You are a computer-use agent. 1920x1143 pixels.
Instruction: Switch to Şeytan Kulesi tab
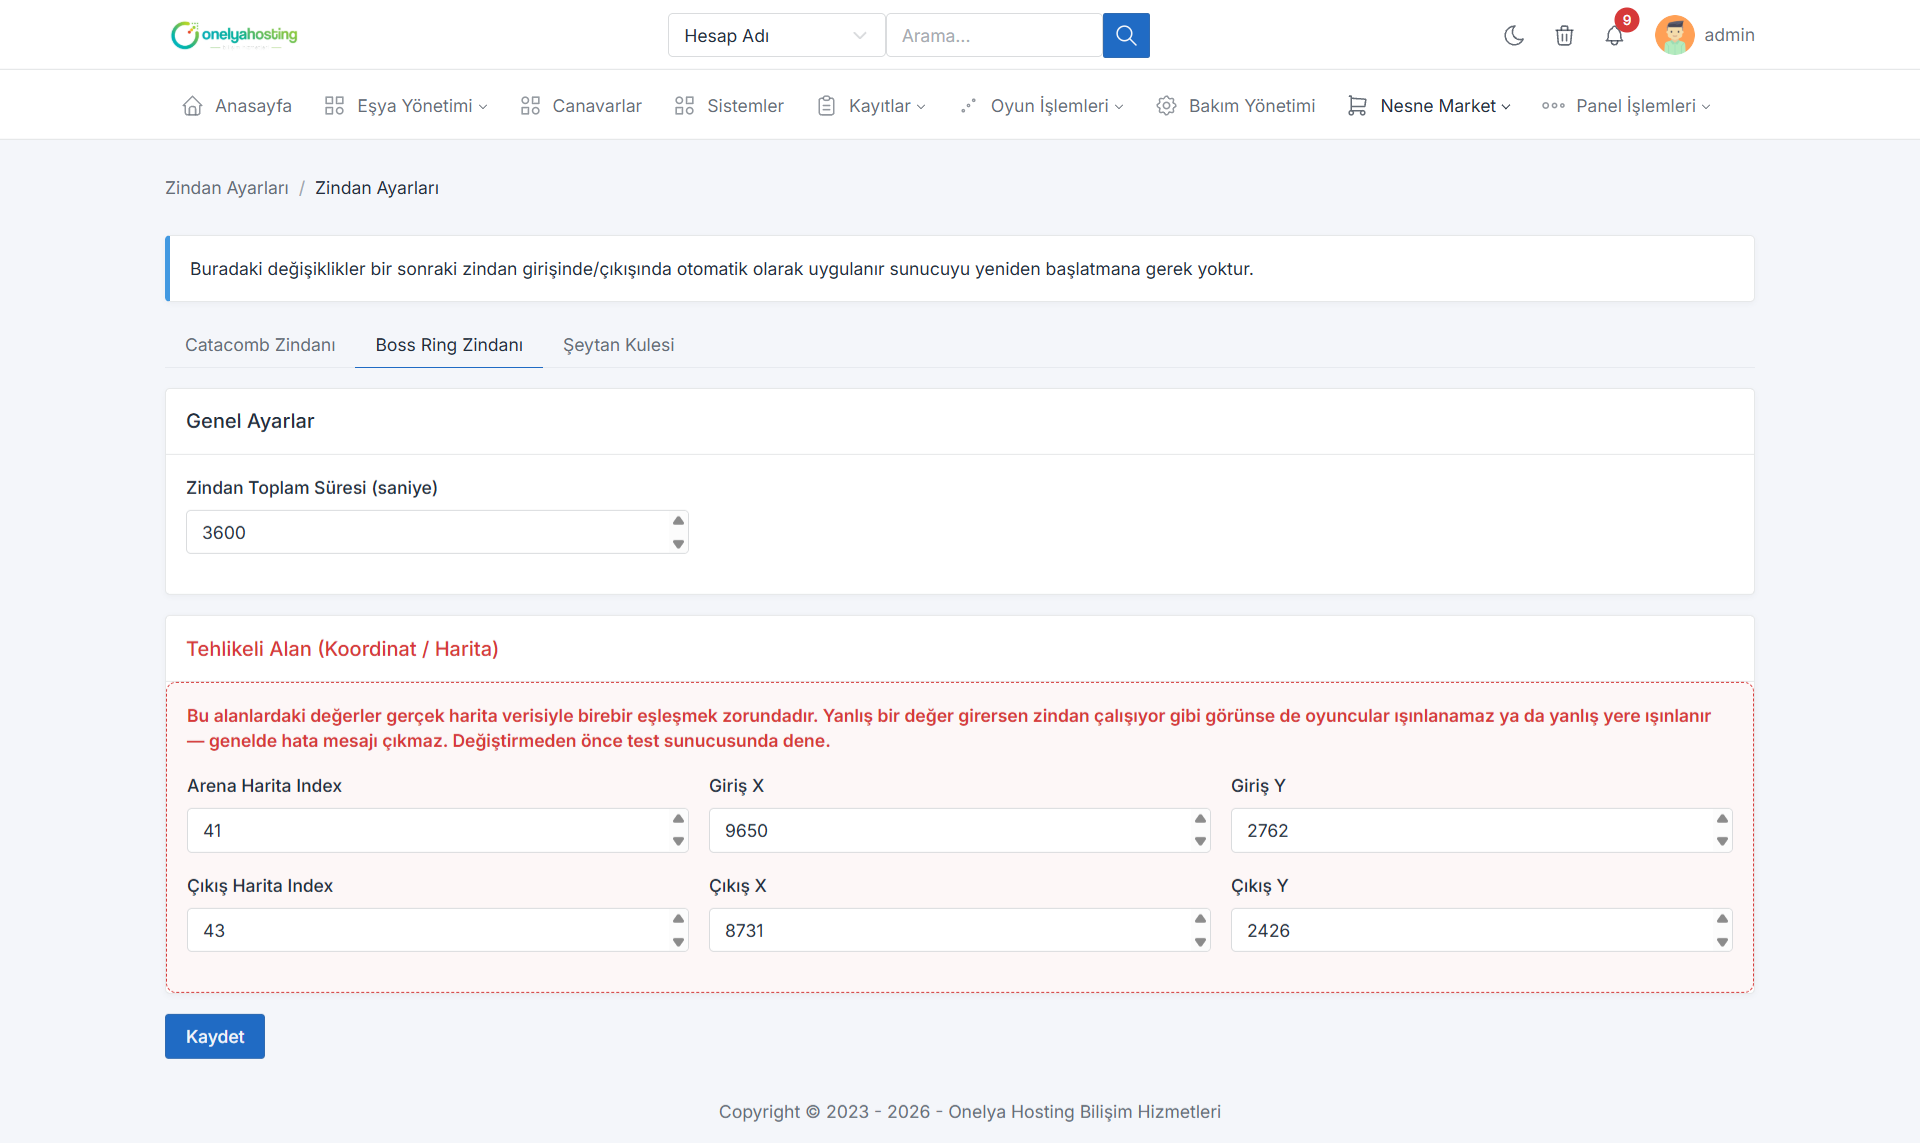point(618,345)
